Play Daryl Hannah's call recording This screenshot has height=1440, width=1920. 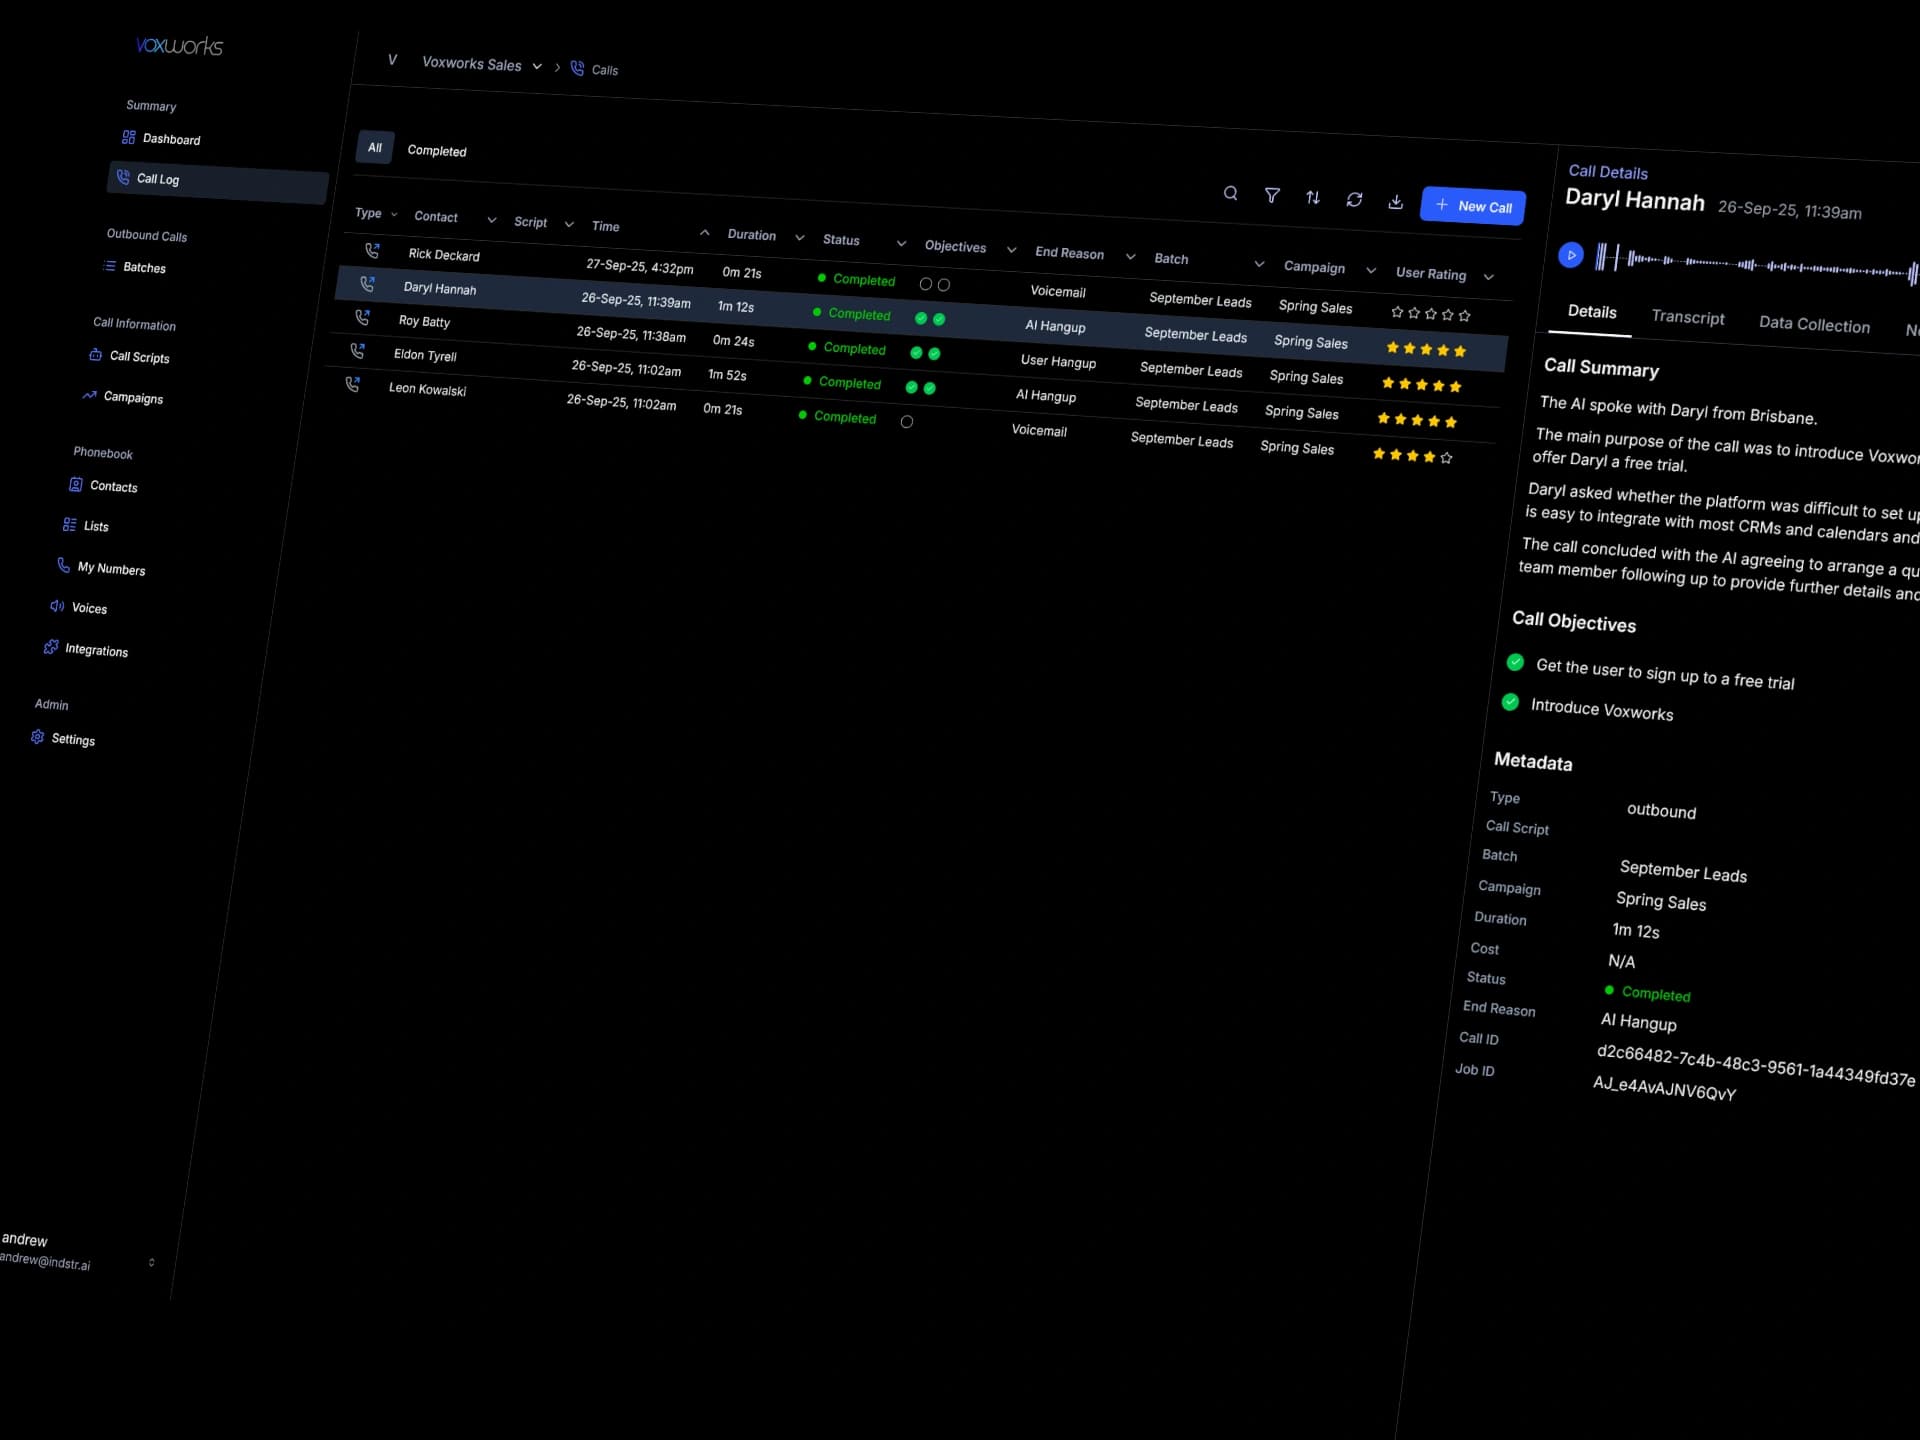point(1571,255)
